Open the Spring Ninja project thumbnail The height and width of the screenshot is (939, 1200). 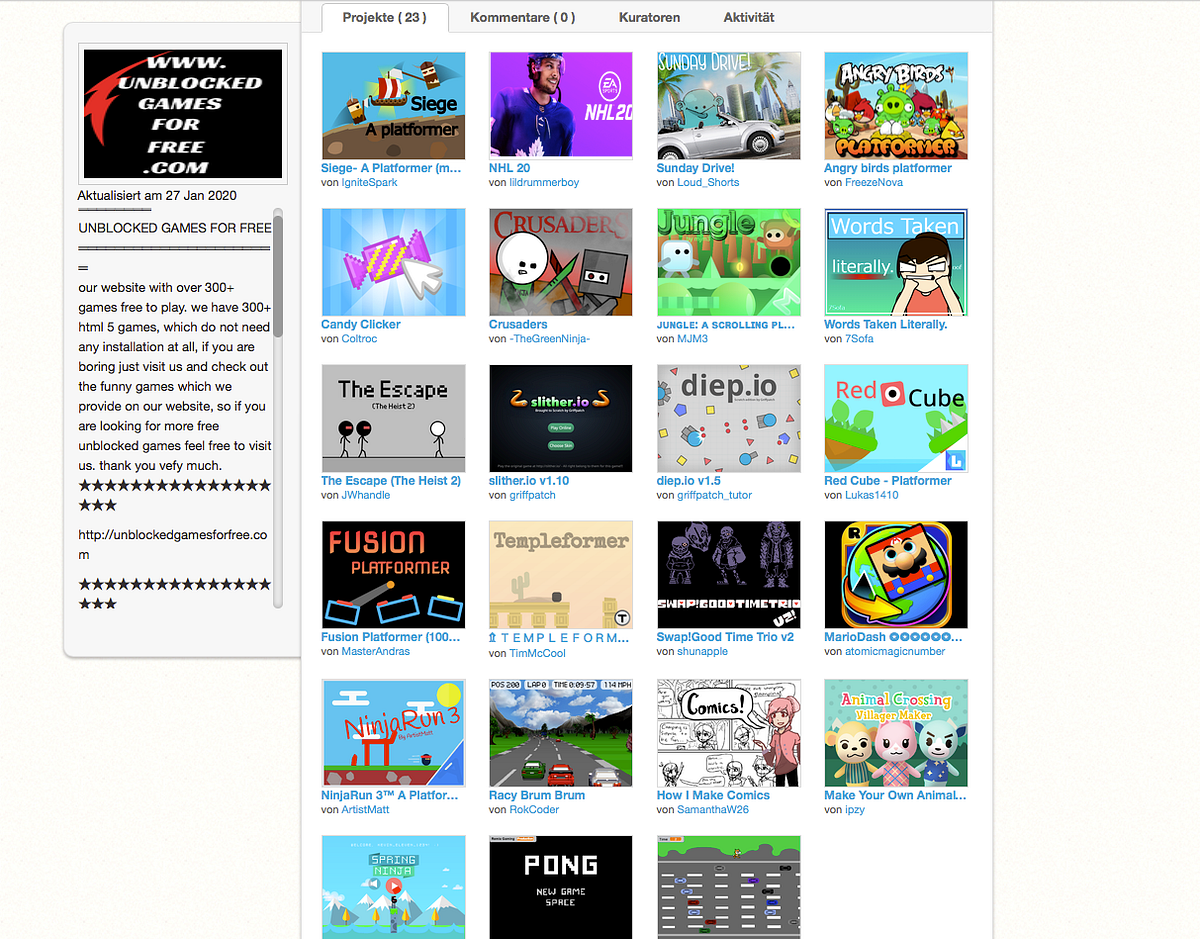[393, 887]
